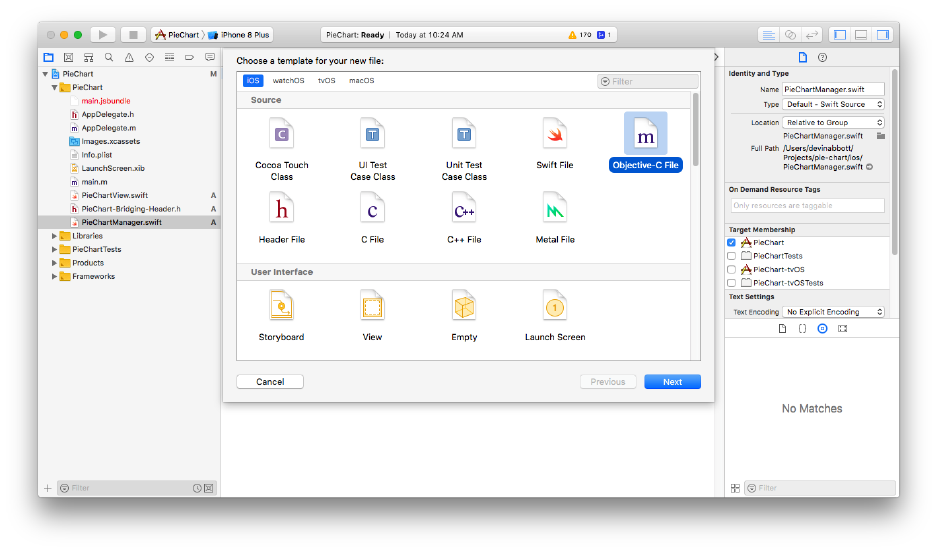Image resolution: width=937 pixels, height=551 pixels.
Task: Show the Source Control navigator
Action: [x=69, y=57]
